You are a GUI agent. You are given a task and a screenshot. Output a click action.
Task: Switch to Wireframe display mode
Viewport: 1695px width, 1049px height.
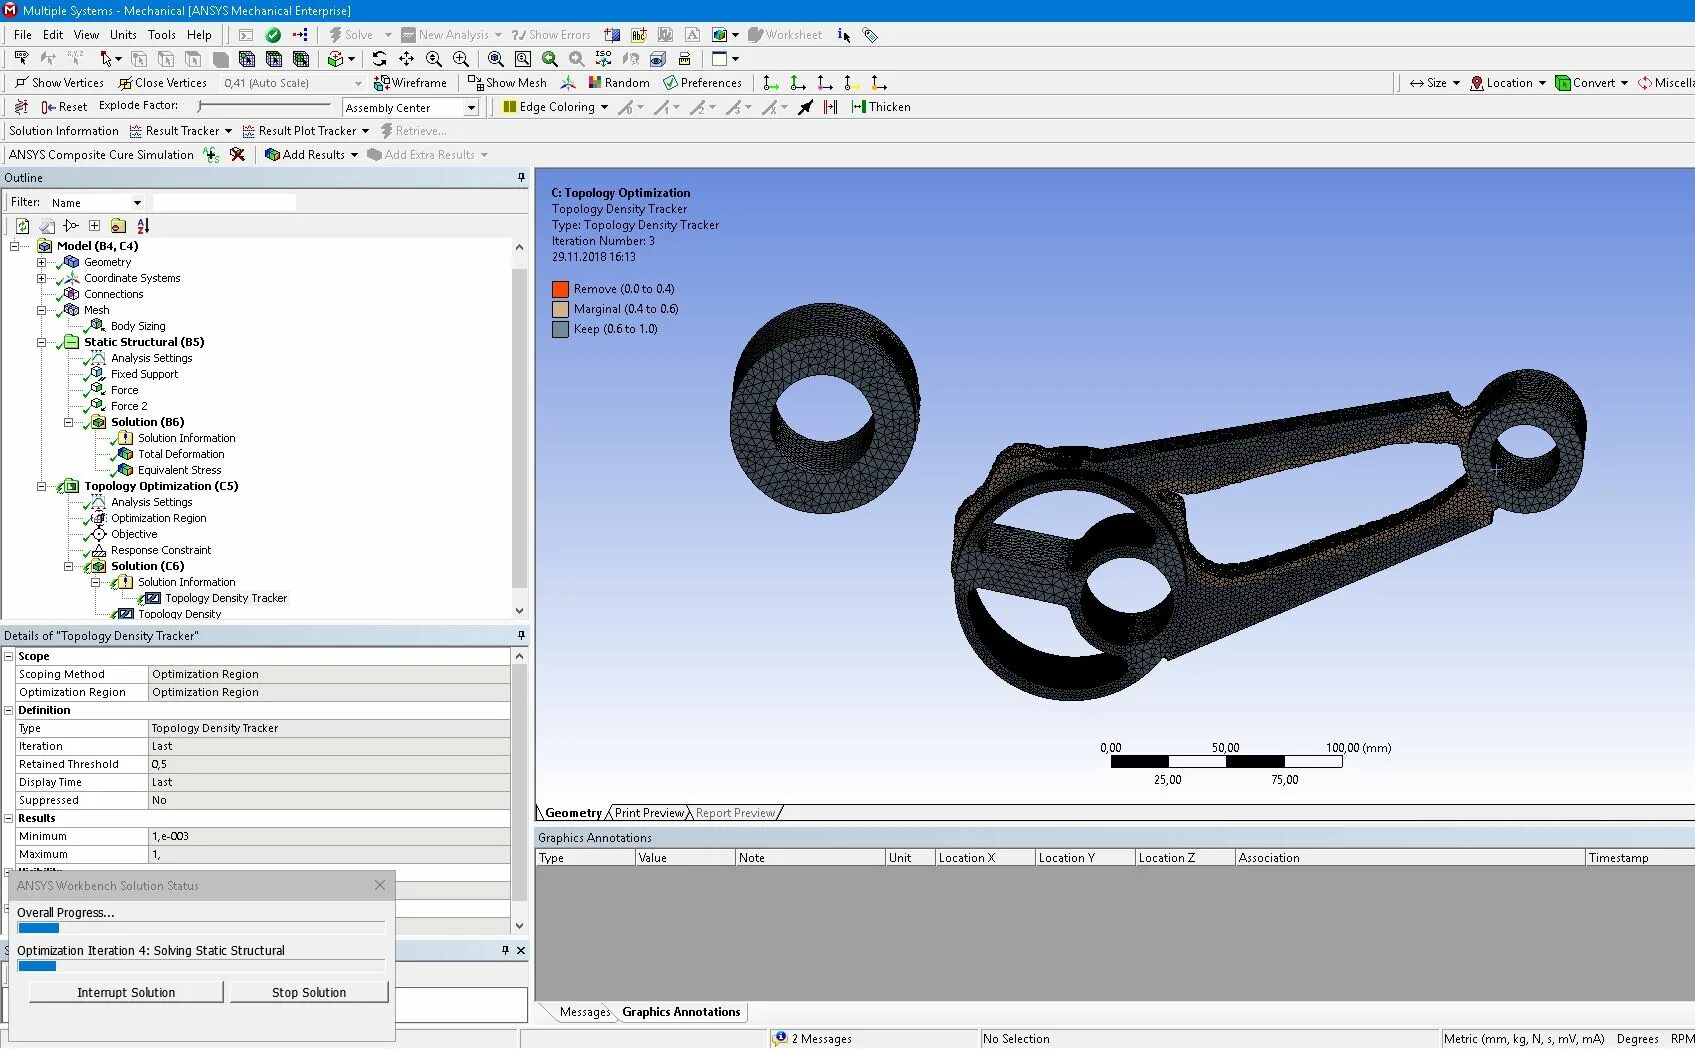tap(410, 83)
